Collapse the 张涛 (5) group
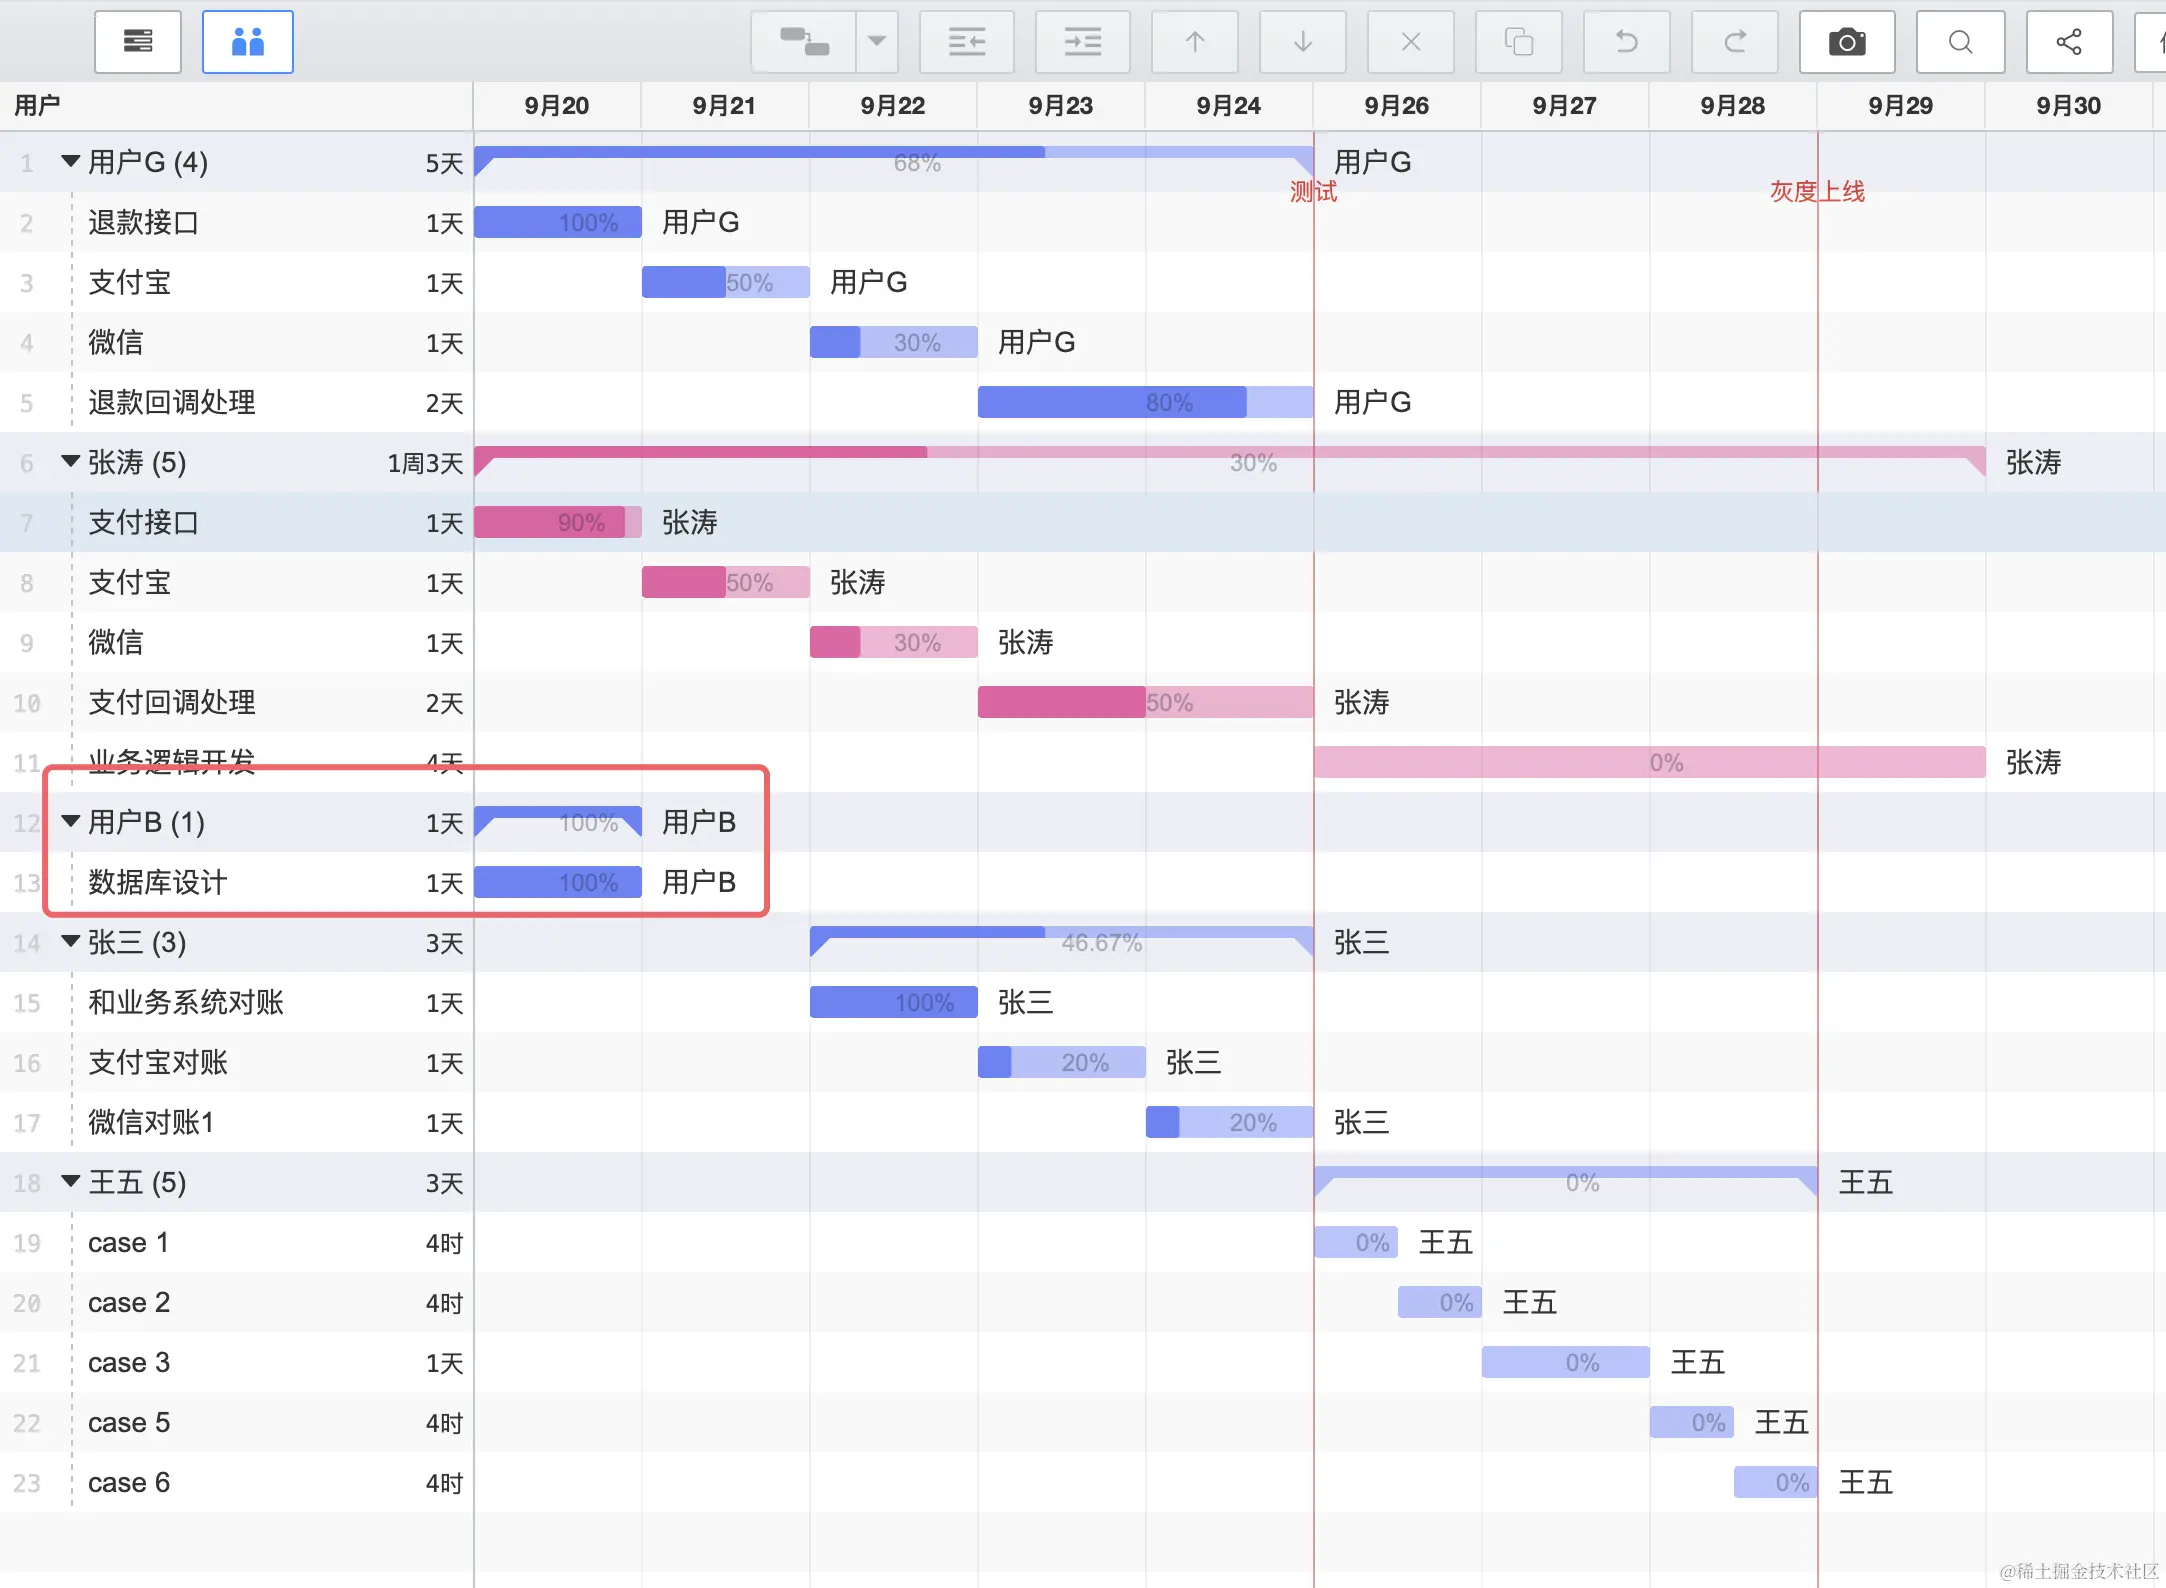The width and height of the screenshot is (2166, 1588). pyautogui.click(x=70, y=461)
